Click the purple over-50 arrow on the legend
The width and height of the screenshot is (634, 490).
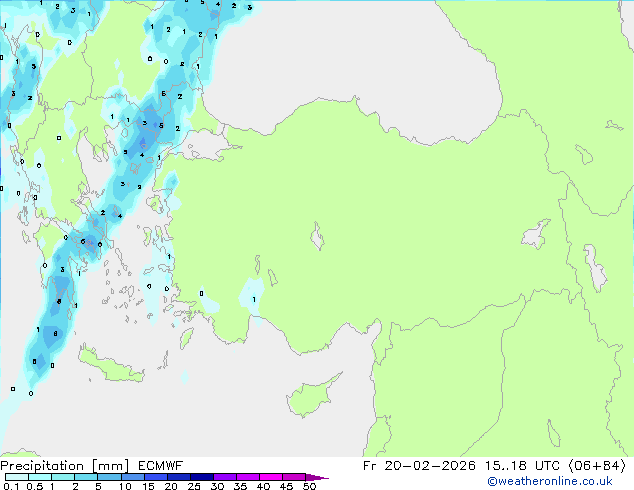317,477
